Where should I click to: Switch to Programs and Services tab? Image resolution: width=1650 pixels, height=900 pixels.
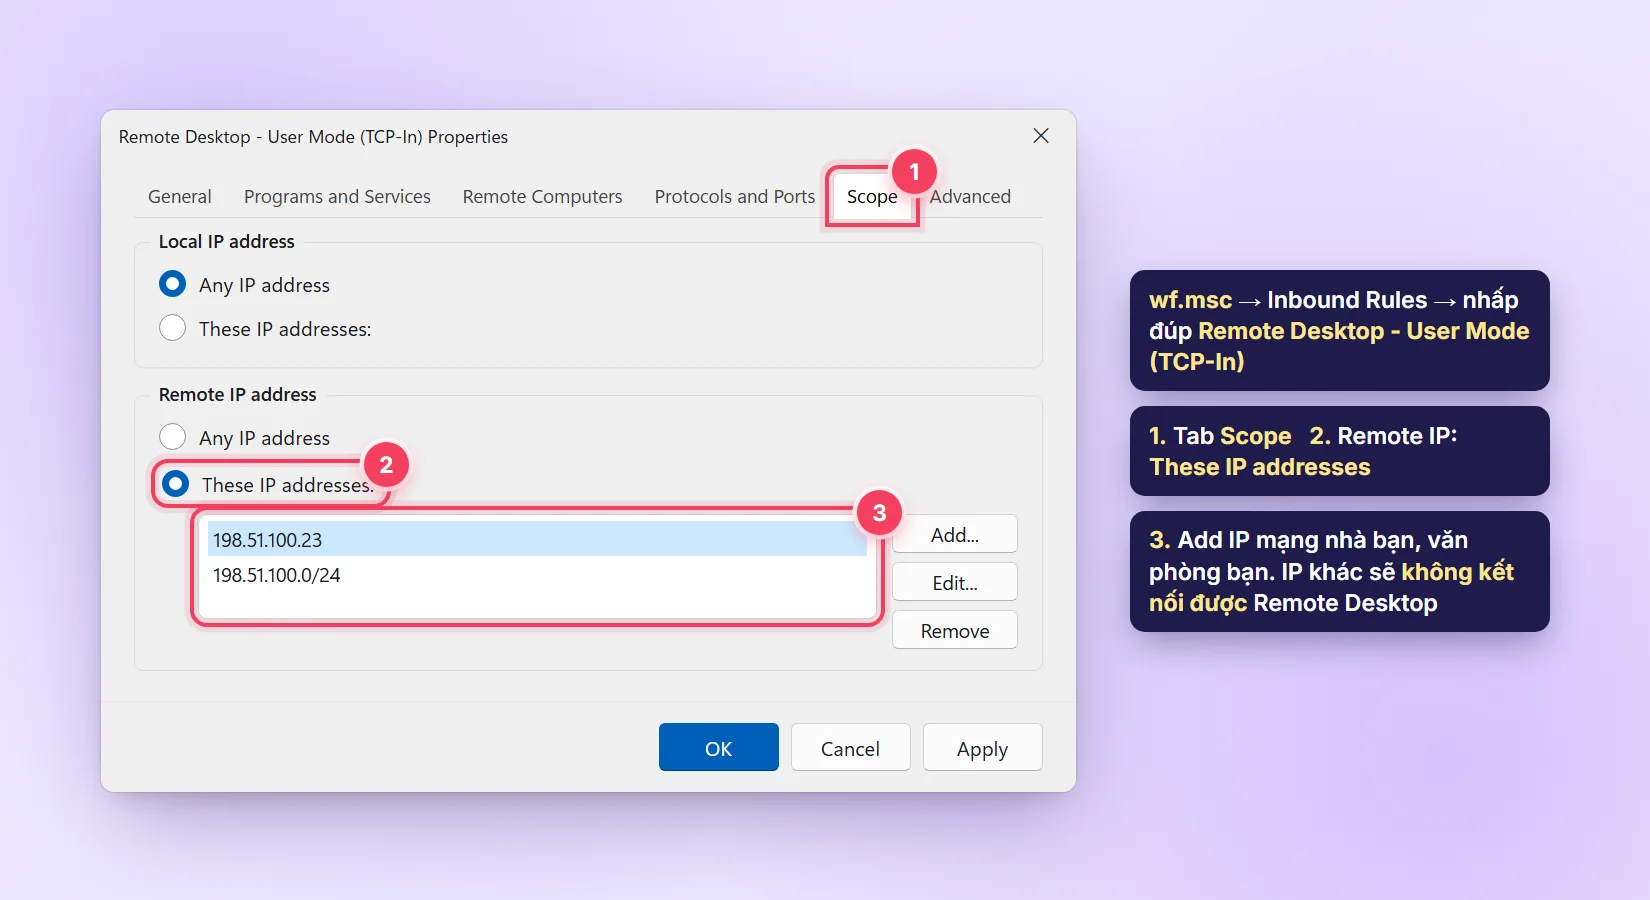[337, 197]
